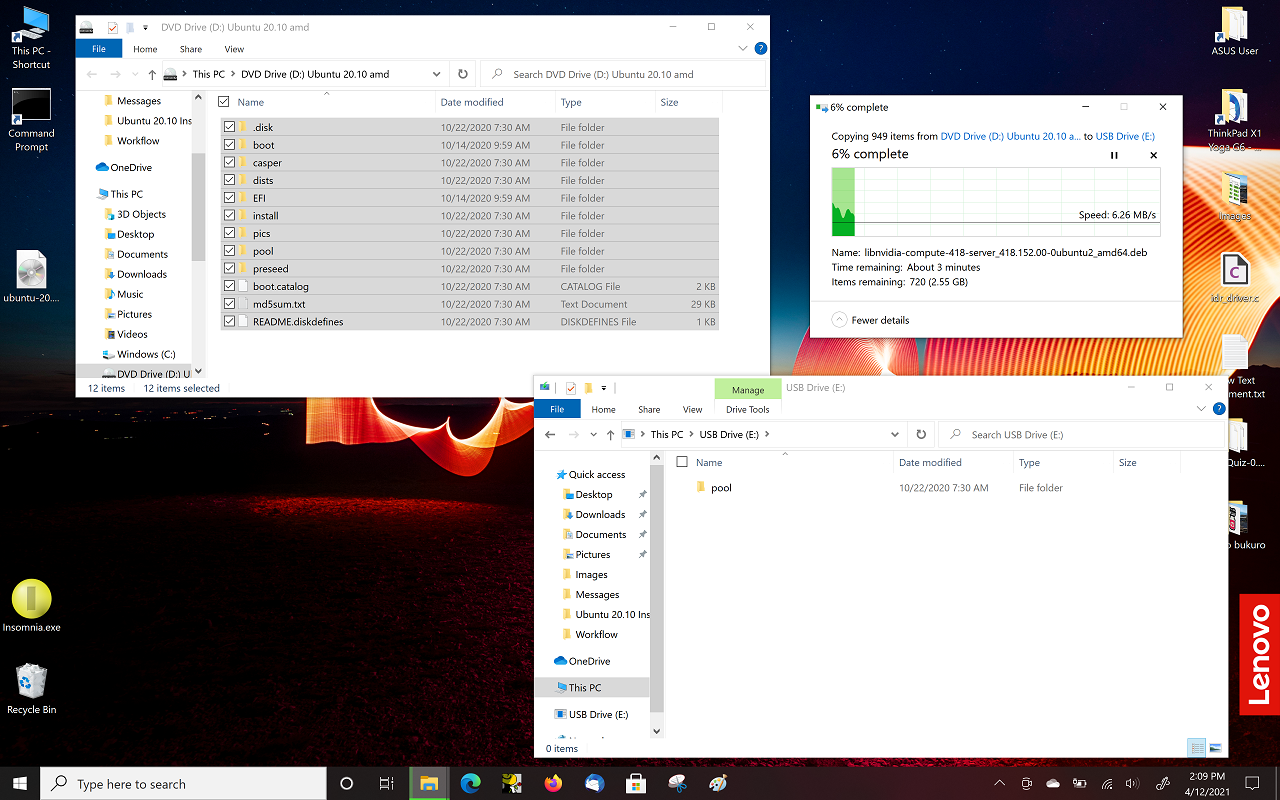Open Home tab in DVD Drive window

pyautogui.click(x=145, y=49)
